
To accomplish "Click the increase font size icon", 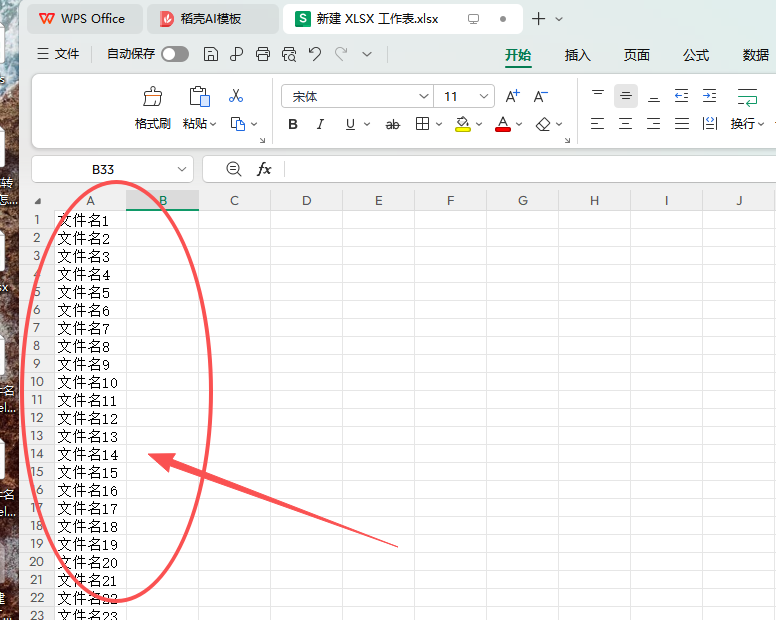I will pyautogui.click(x=512, y=96).
